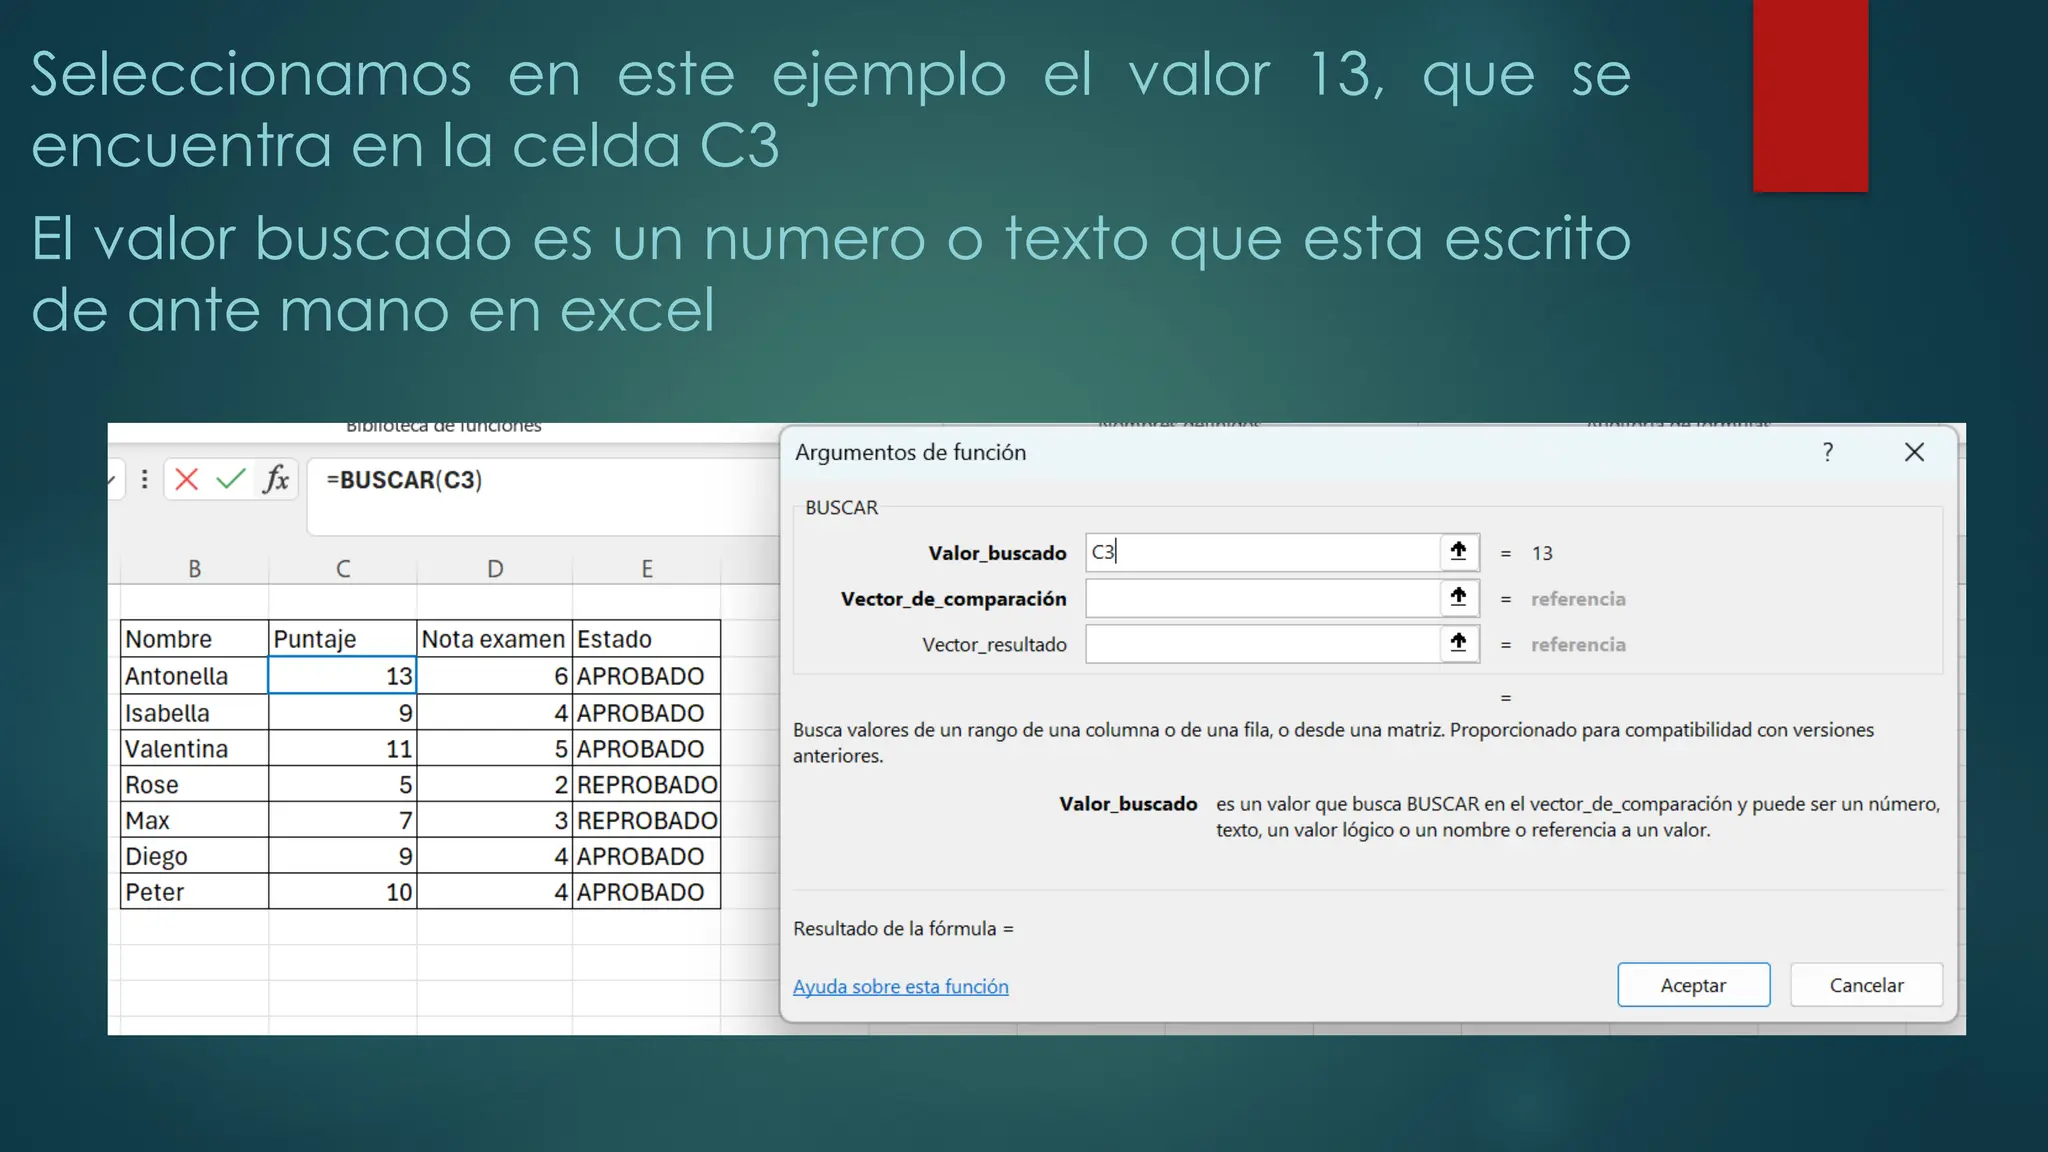Select Antonella's APROBADO Estado cell

tap(647, 676)
